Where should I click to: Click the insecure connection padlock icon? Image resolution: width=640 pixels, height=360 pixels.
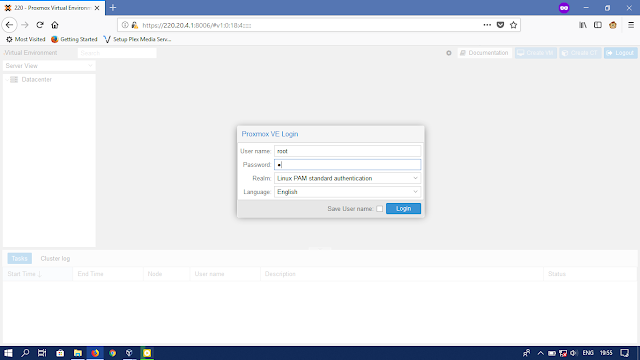coord(135,25)
